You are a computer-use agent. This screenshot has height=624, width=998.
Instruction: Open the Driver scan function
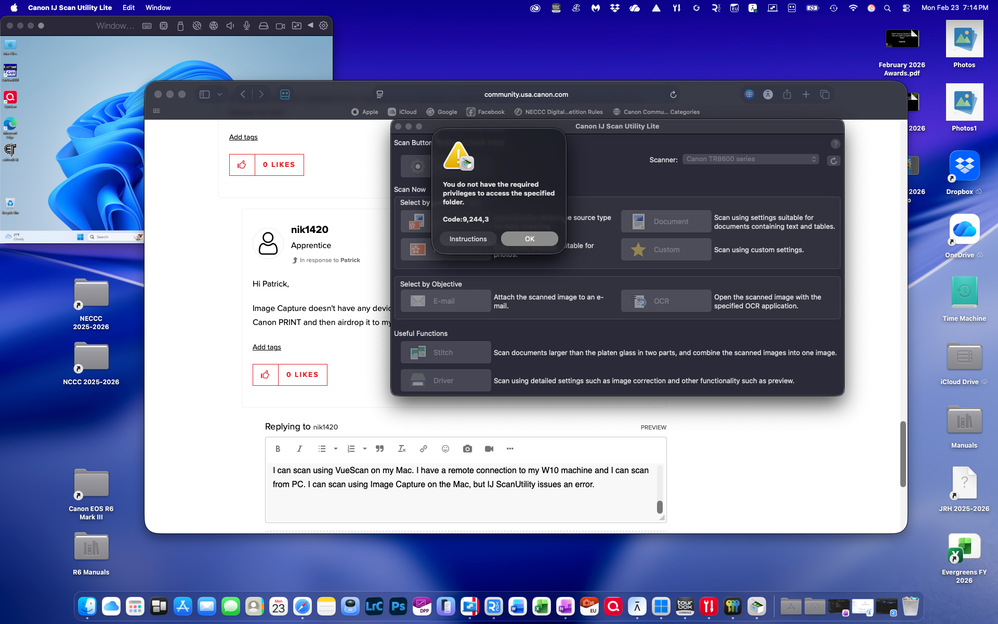446,380
